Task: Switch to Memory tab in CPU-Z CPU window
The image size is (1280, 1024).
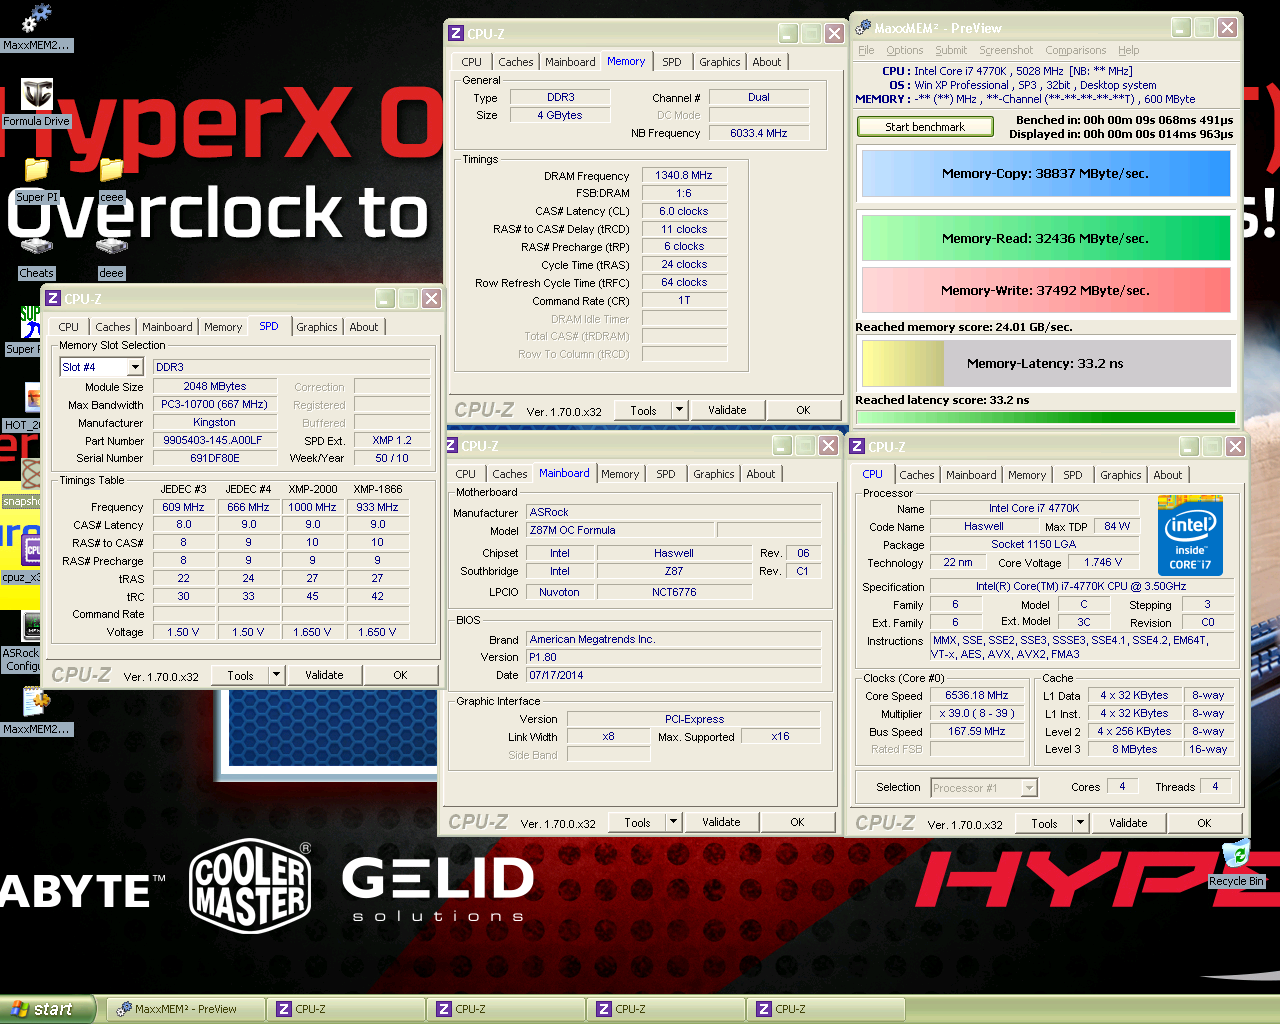Action: [x=1027, y=475]
